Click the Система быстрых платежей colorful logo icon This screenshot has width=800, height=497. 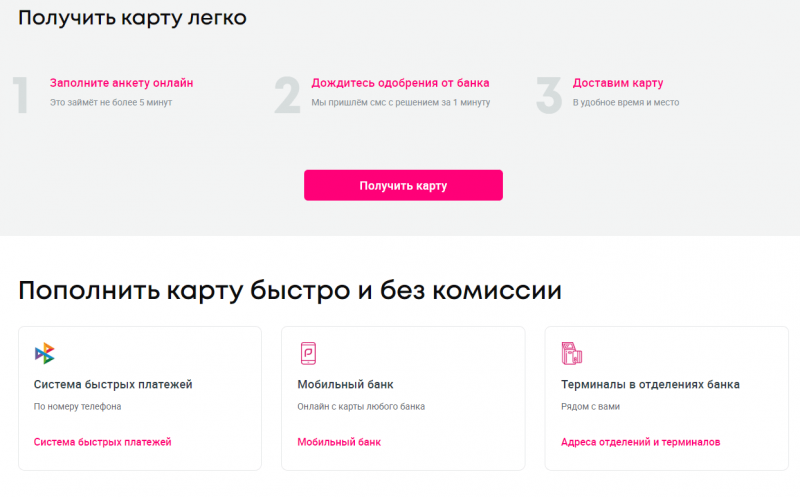pyautogui.click(x=44, y=353)
